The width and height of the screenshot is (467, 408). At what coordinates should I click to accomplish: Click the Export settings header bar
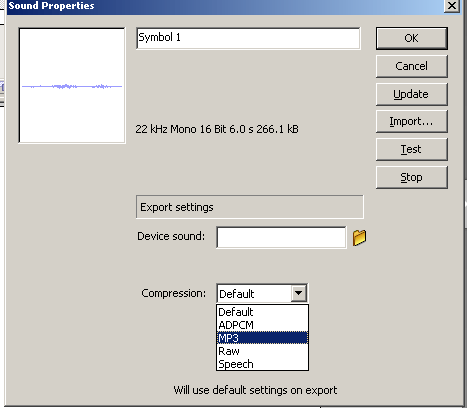(x=250, y=207)
